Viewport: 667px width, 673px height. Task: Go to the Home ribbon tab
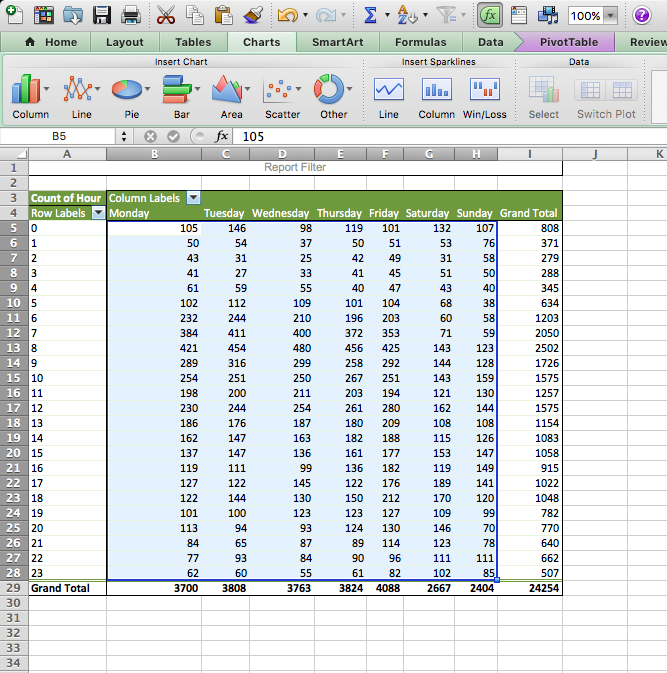52,42
